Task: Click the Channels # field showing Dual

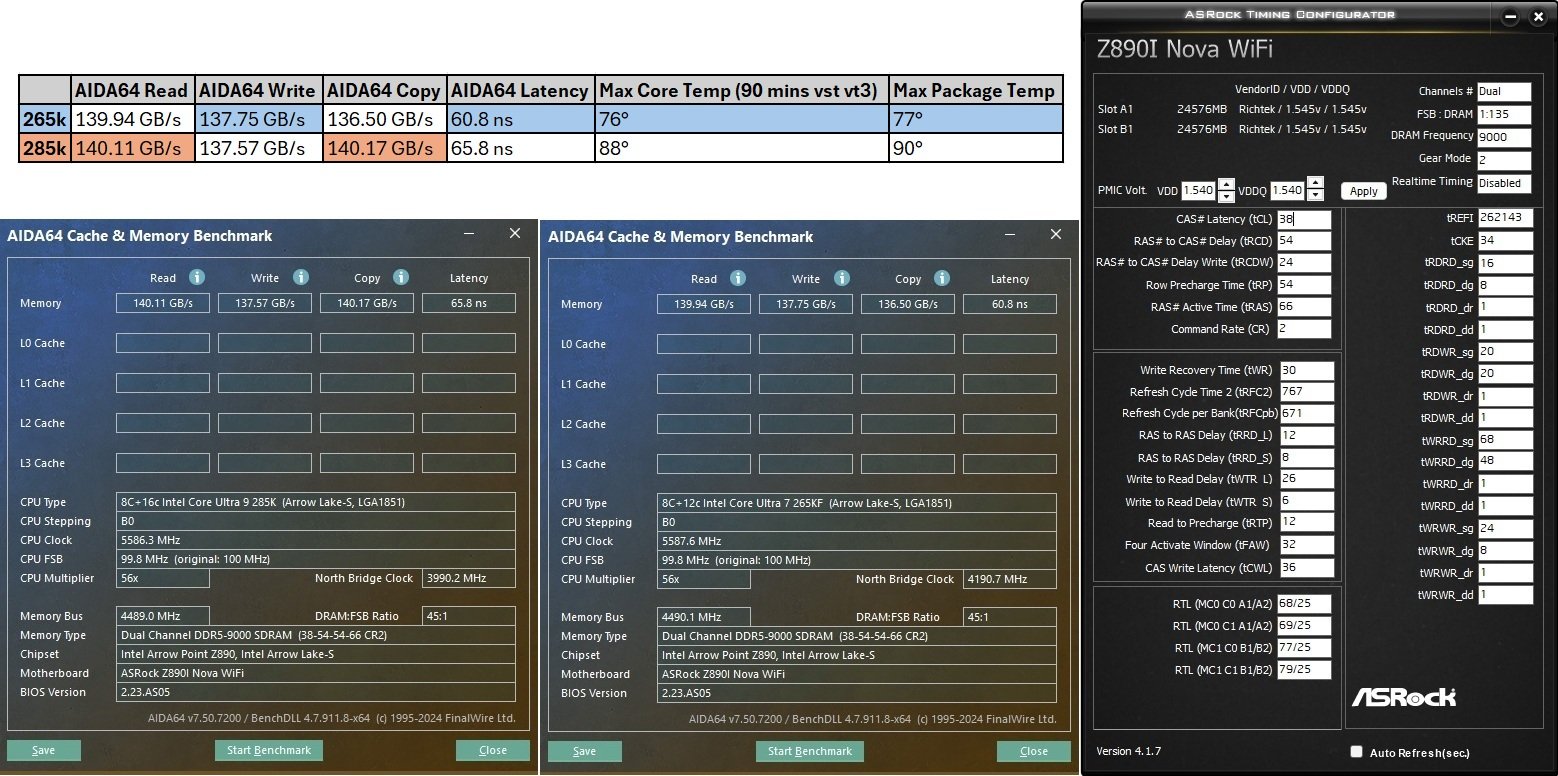Action: click(1504, 91)
